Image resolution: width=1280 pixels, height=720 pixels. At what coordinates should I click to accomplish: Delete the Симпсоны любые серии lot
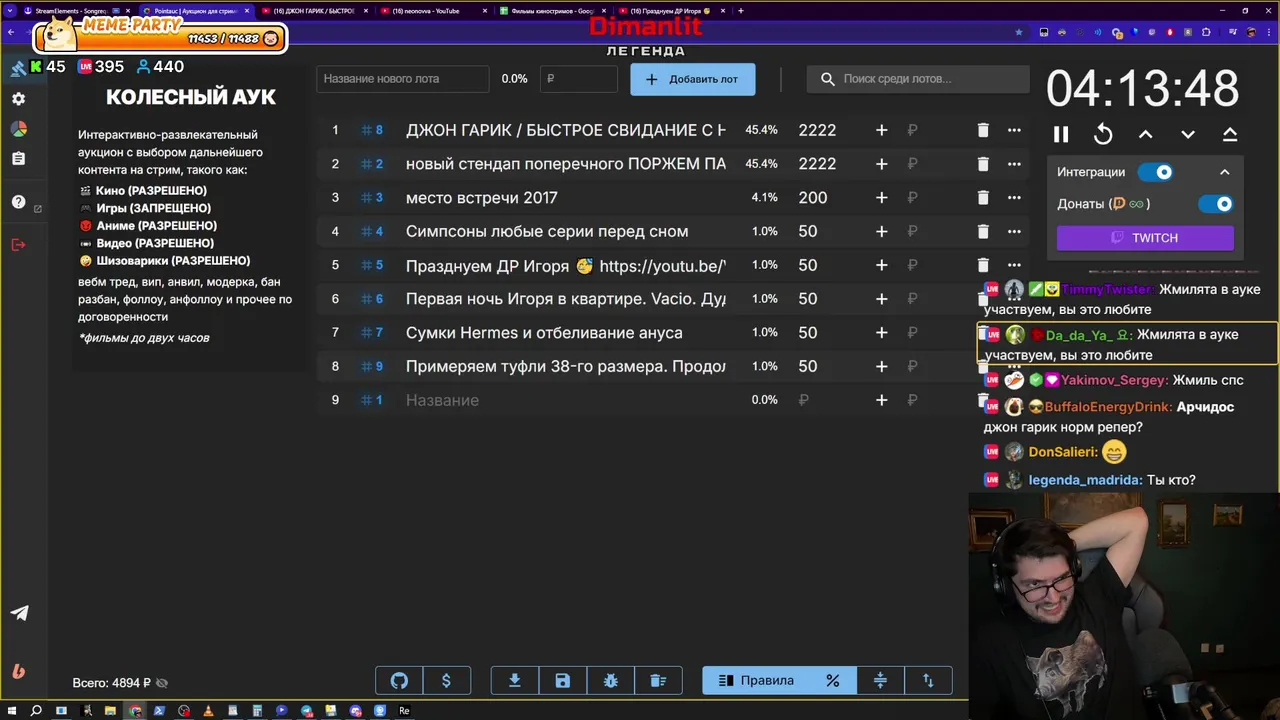click(x=982, y=232)
